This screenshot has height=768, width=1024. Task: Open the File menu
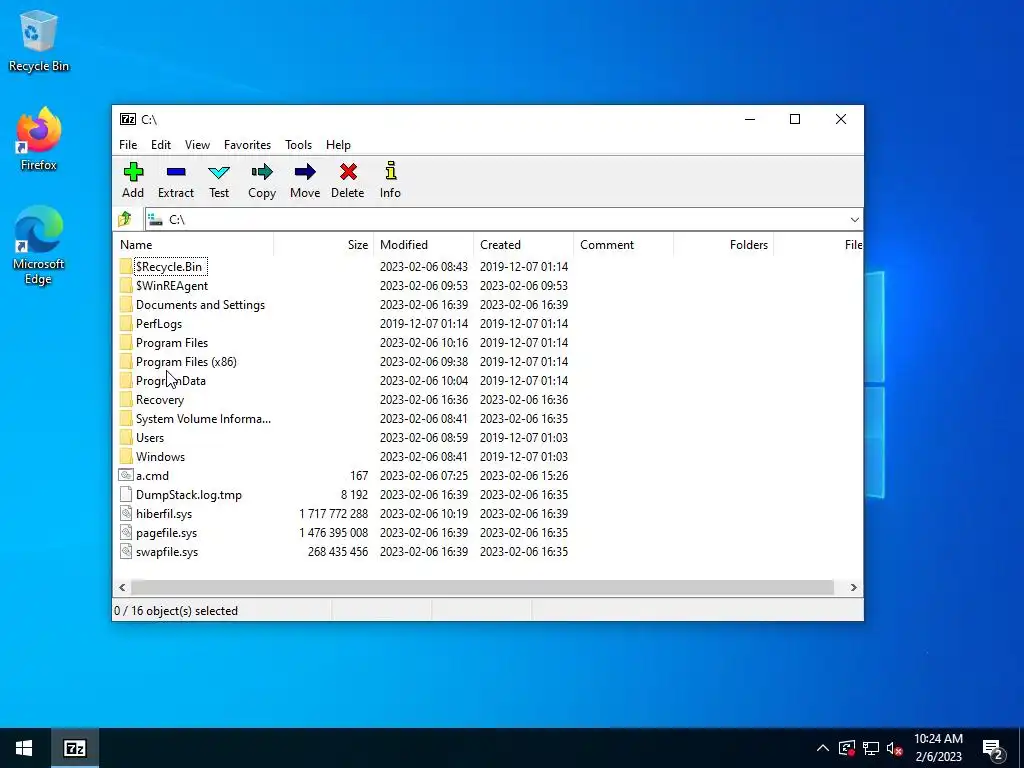[x=128, y=145]
